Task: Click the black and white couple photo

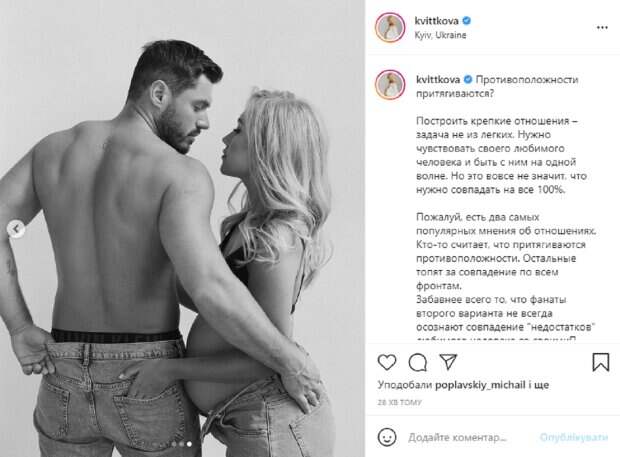Action: point(182,228)
